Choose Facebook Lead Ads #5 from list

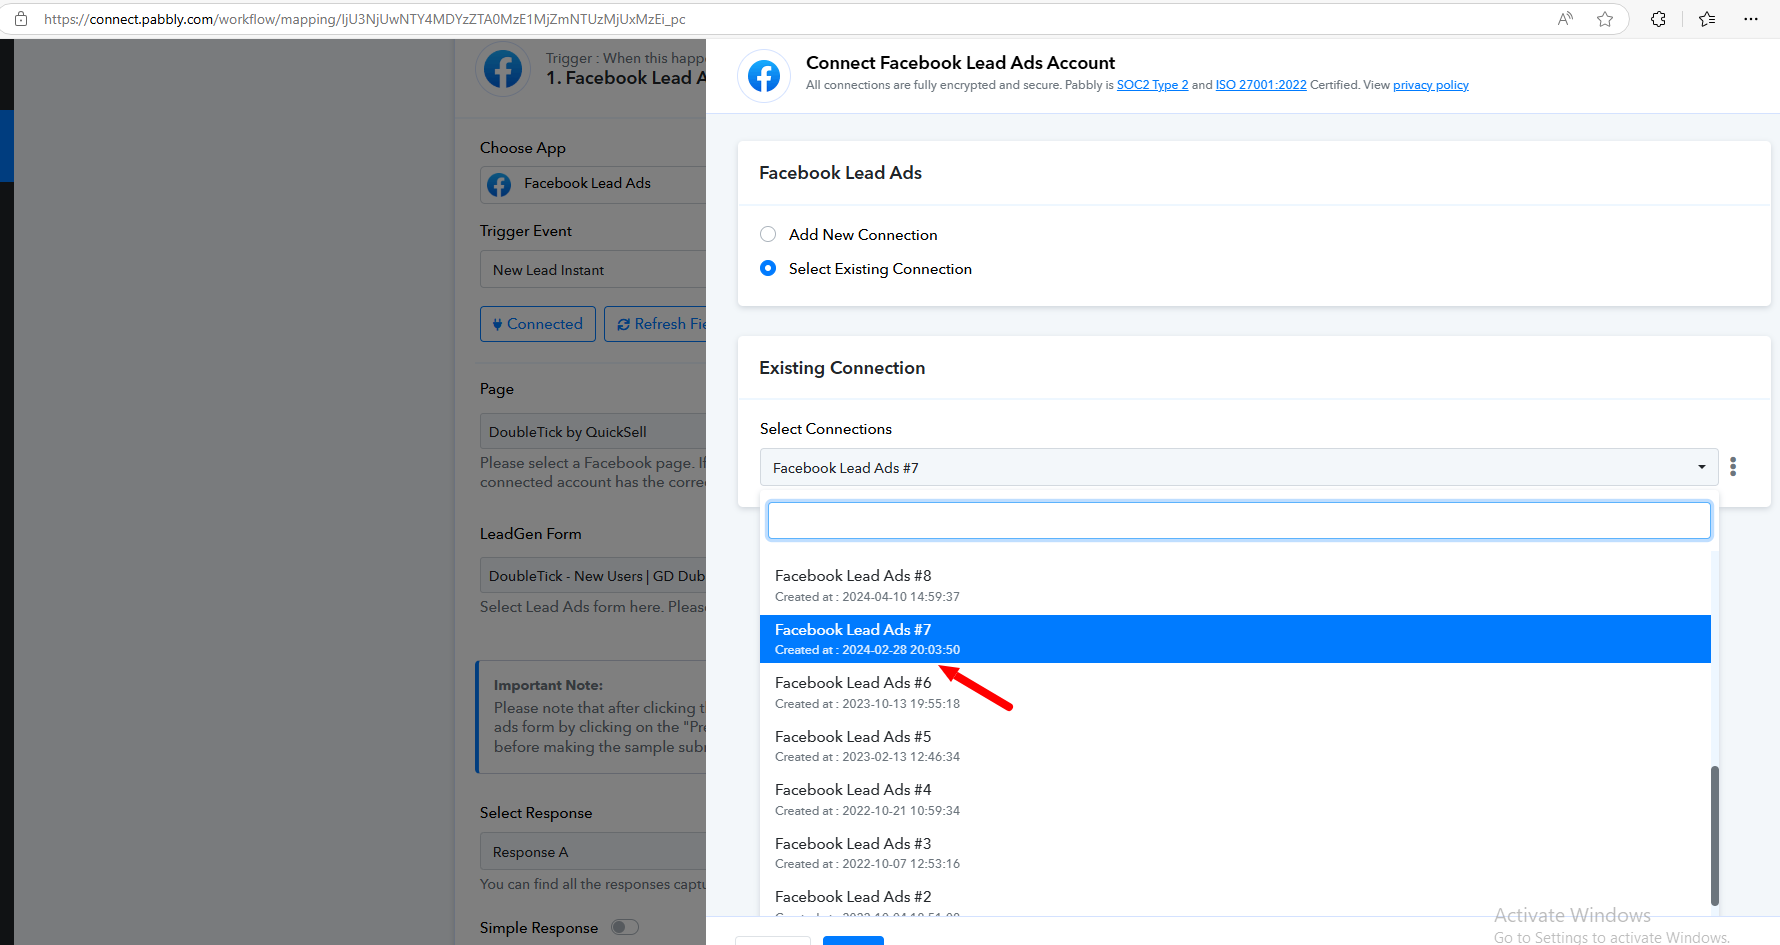point(1235,746)
